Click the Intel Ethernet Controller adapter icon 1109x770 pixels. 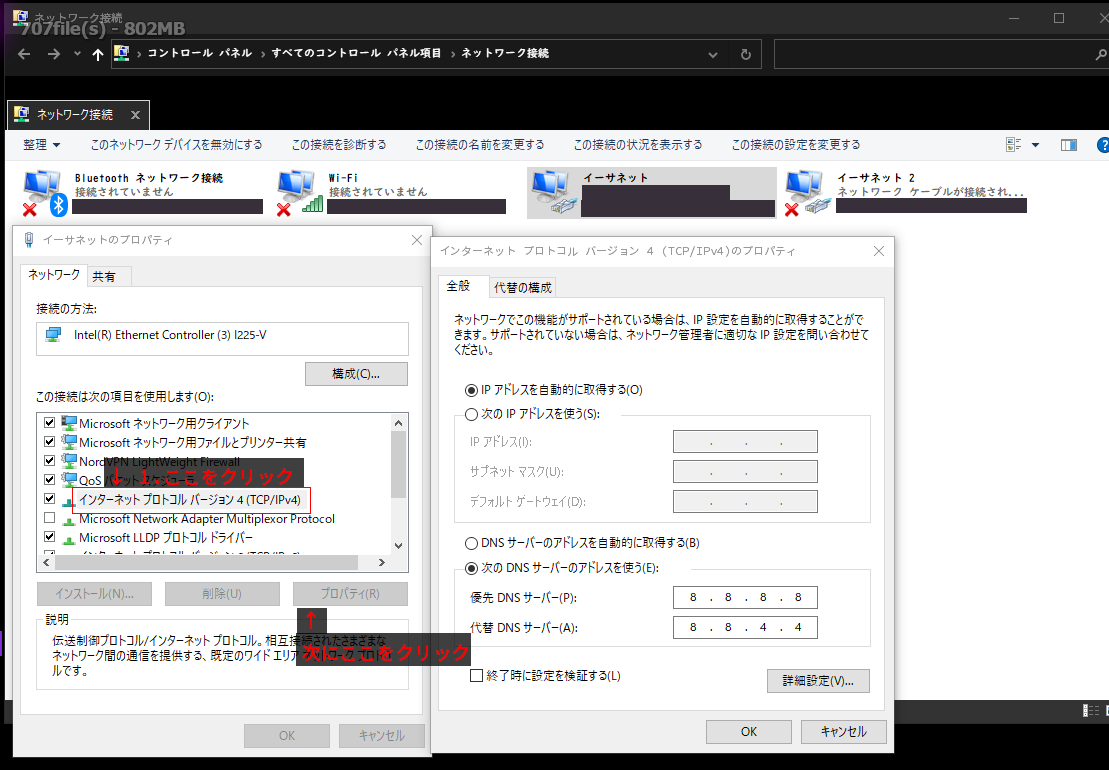click(x=54, y=335)
